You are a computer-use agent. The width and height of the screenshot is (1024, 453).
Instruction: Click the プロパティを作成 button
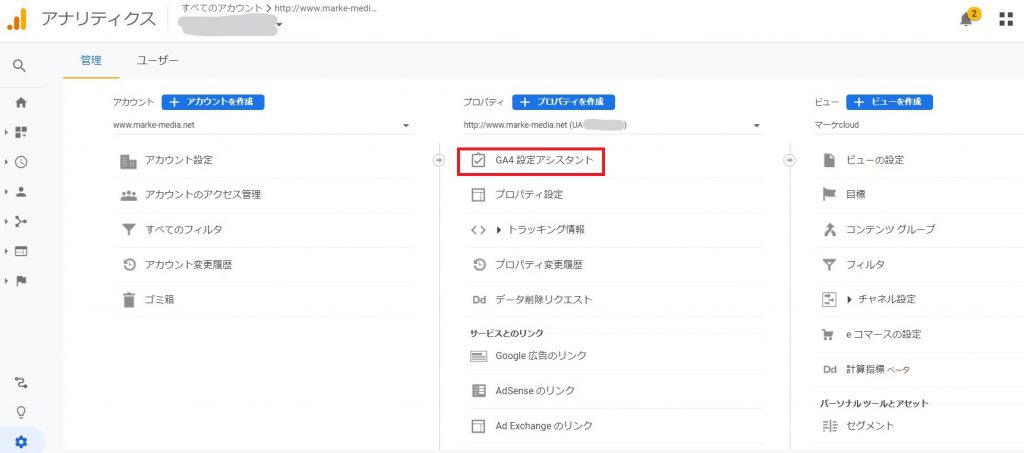coord(563,102)
